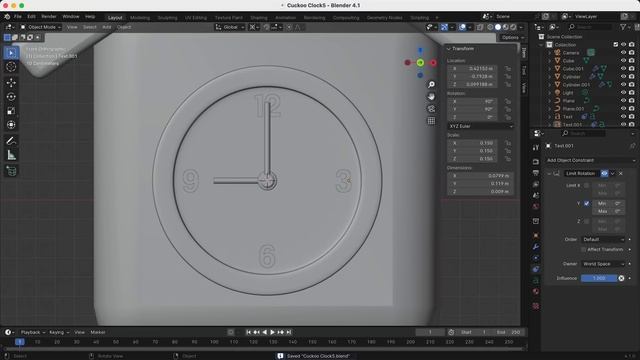Toggle camera view with camera icon
Viewport: 640px width, 360px height.
click(431, 109)
